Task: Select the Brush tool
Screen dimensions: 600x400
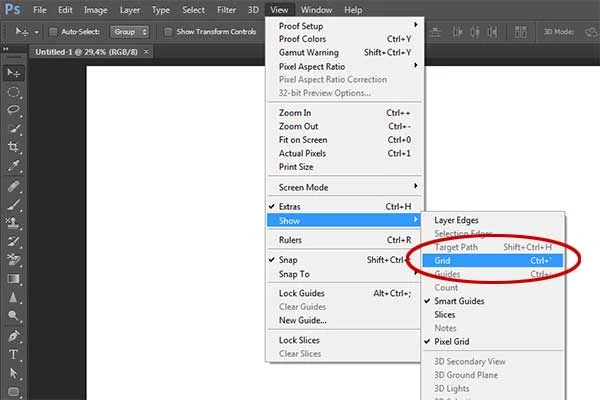Action: point(14,205)
